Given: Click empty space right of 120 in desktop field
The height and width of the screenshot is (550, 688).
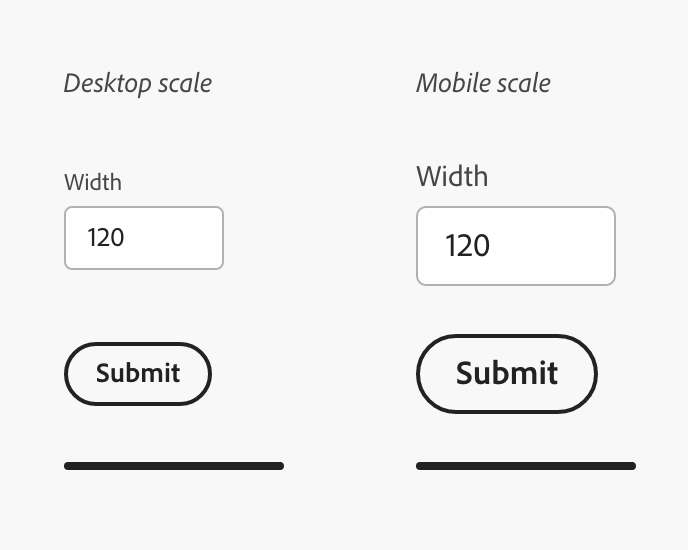Looking at the screenshot, I should 180,238.
